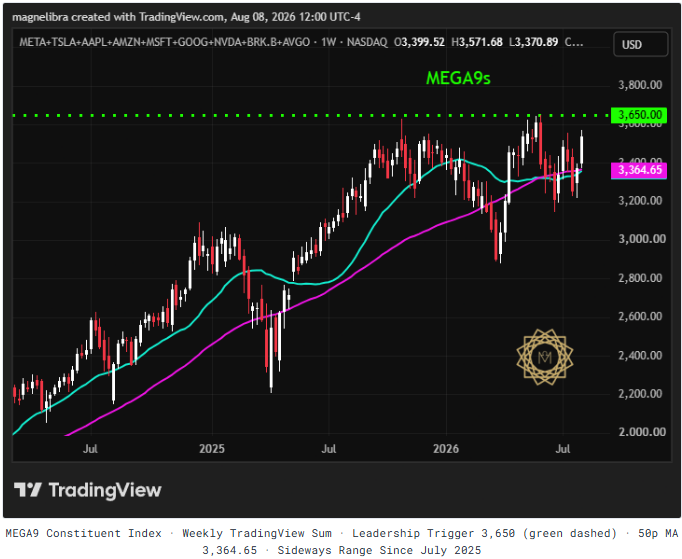Click the 3,800.00 price axis label
This screenshot has height=559, width=682.
tap(640, 85)
